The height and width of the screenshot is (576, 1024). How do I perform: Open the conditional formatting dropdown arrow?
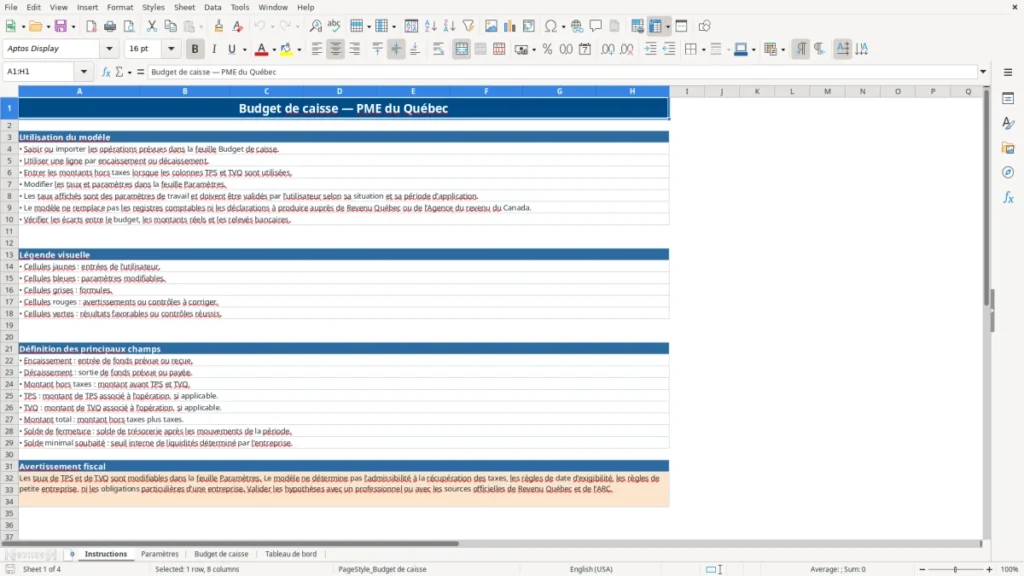783,50
